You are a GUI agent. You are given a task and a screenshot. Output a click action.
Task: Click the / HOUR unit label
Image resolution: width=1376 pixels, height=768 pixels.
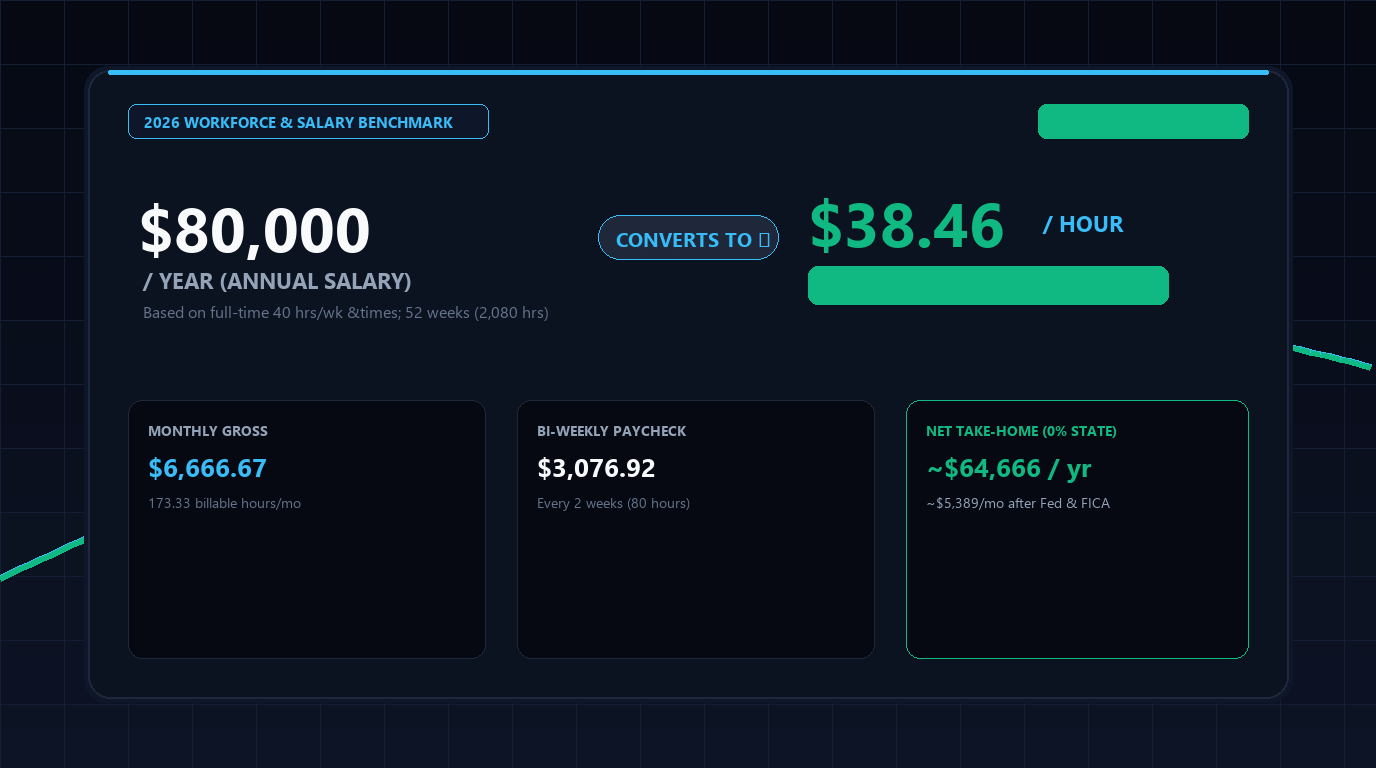(1083, 224)
